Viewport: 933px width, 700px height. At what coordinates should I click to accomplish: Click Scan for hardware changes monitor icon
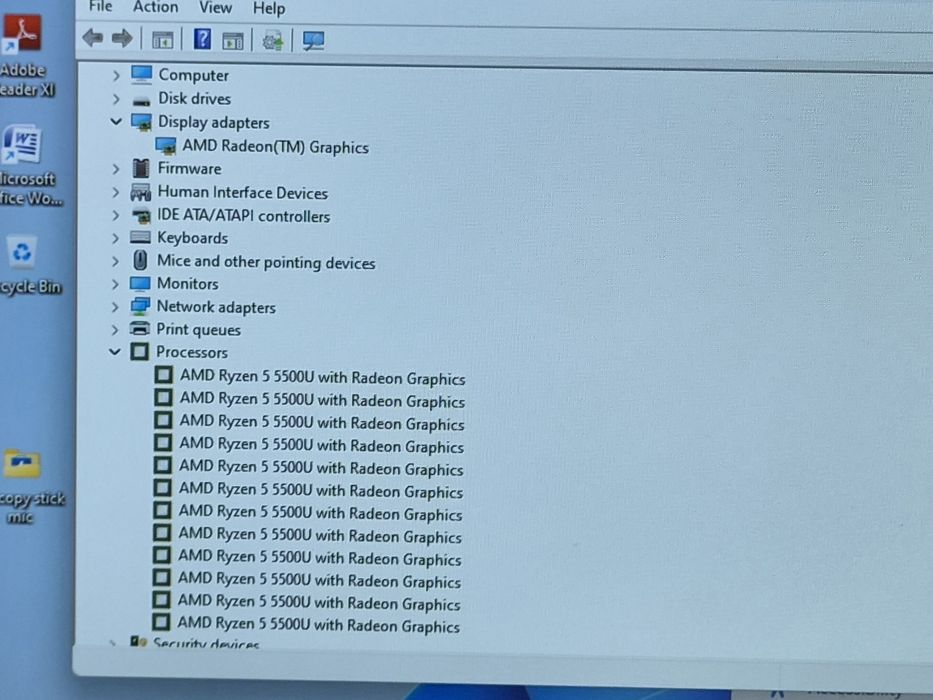pyautogui.click(x=313, y=41)
